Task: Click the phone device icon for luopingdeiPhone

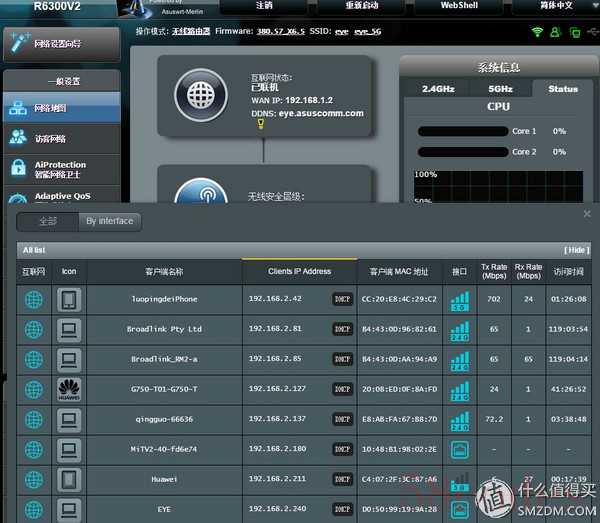Action: pos(69,299)
